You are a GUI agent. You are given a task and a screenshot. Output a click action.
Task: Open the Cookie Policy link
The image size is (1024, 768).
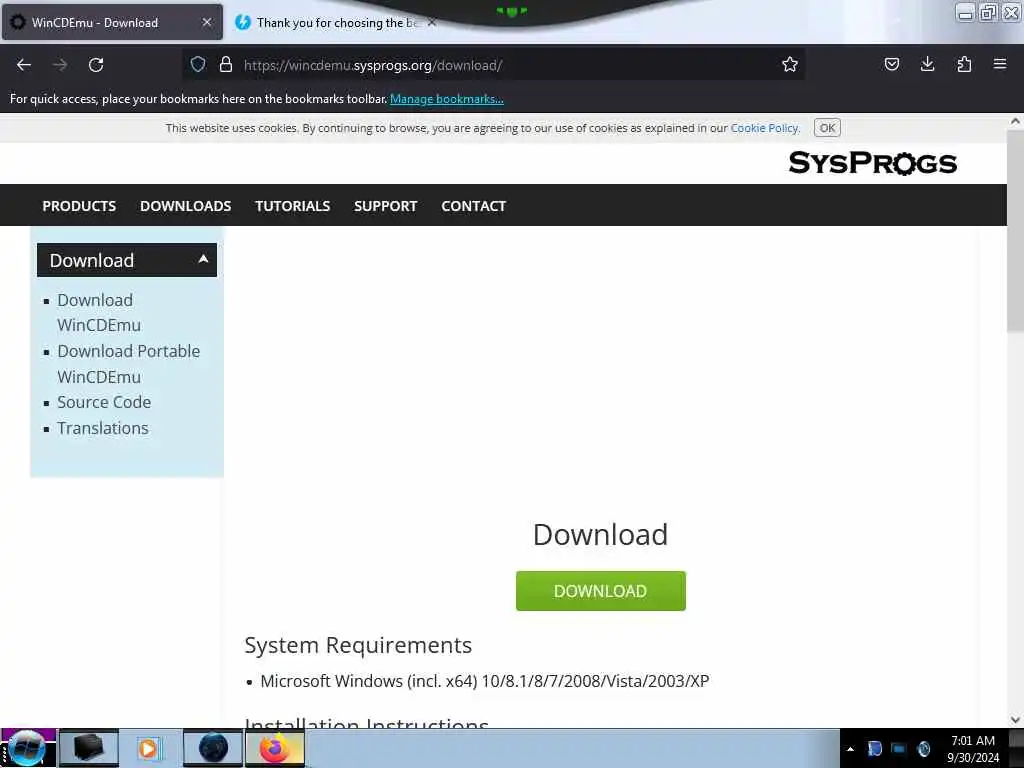(x=764, y=128)
